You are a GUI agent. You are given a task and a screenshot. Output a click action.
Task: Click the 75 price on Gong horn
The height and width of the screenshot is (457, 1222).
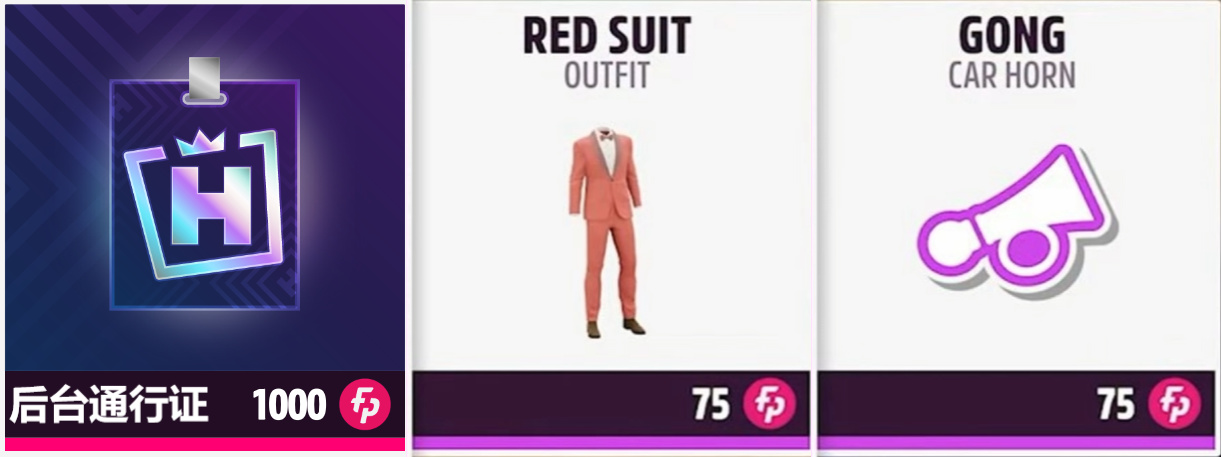[1116, 405]
